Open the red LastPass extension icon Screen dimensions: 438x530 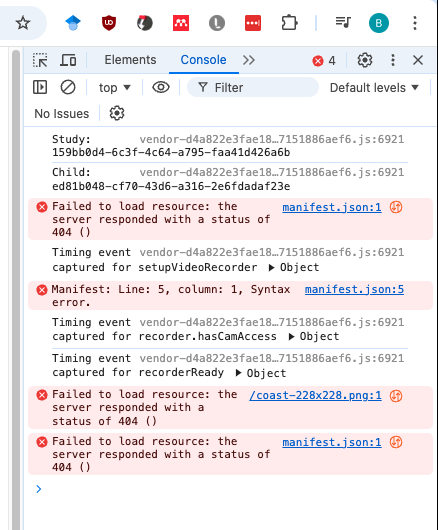(253, 23)
